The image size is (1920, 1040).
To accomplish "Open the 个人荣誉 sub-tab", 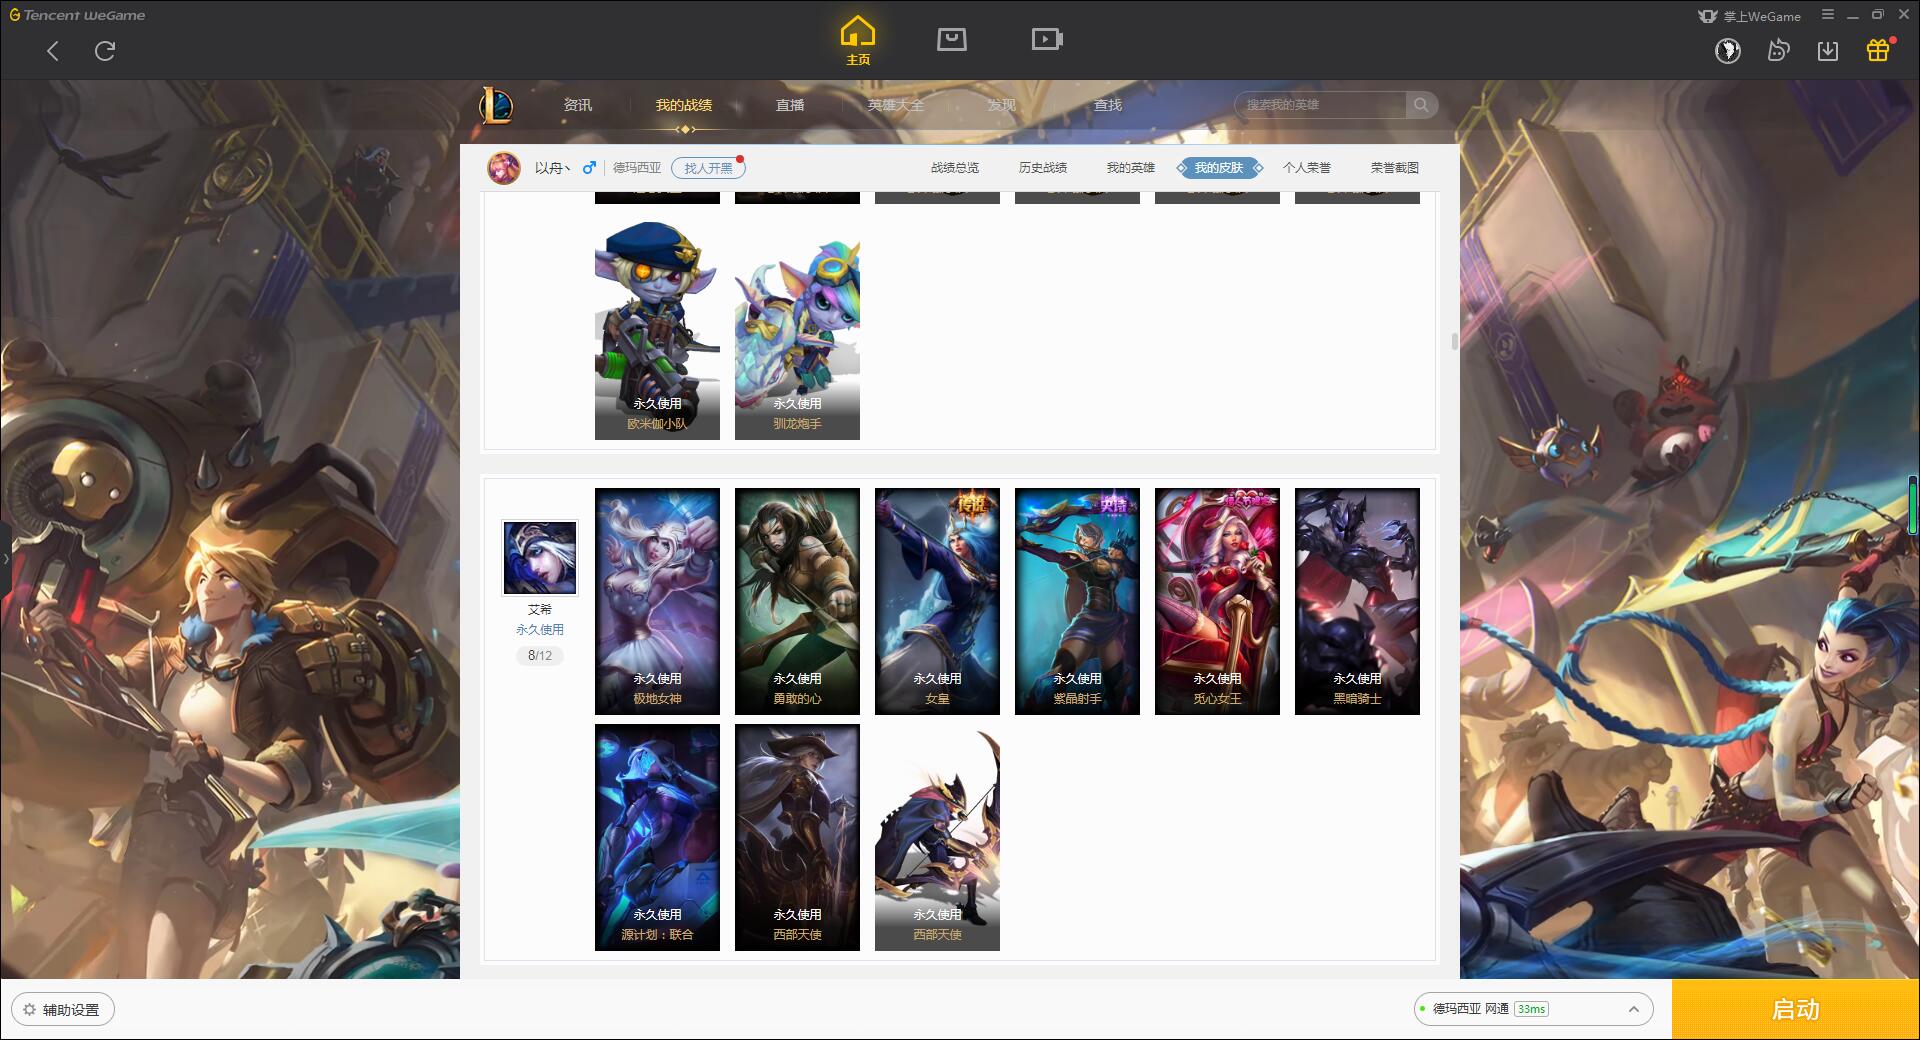I will pos(1307,168).
